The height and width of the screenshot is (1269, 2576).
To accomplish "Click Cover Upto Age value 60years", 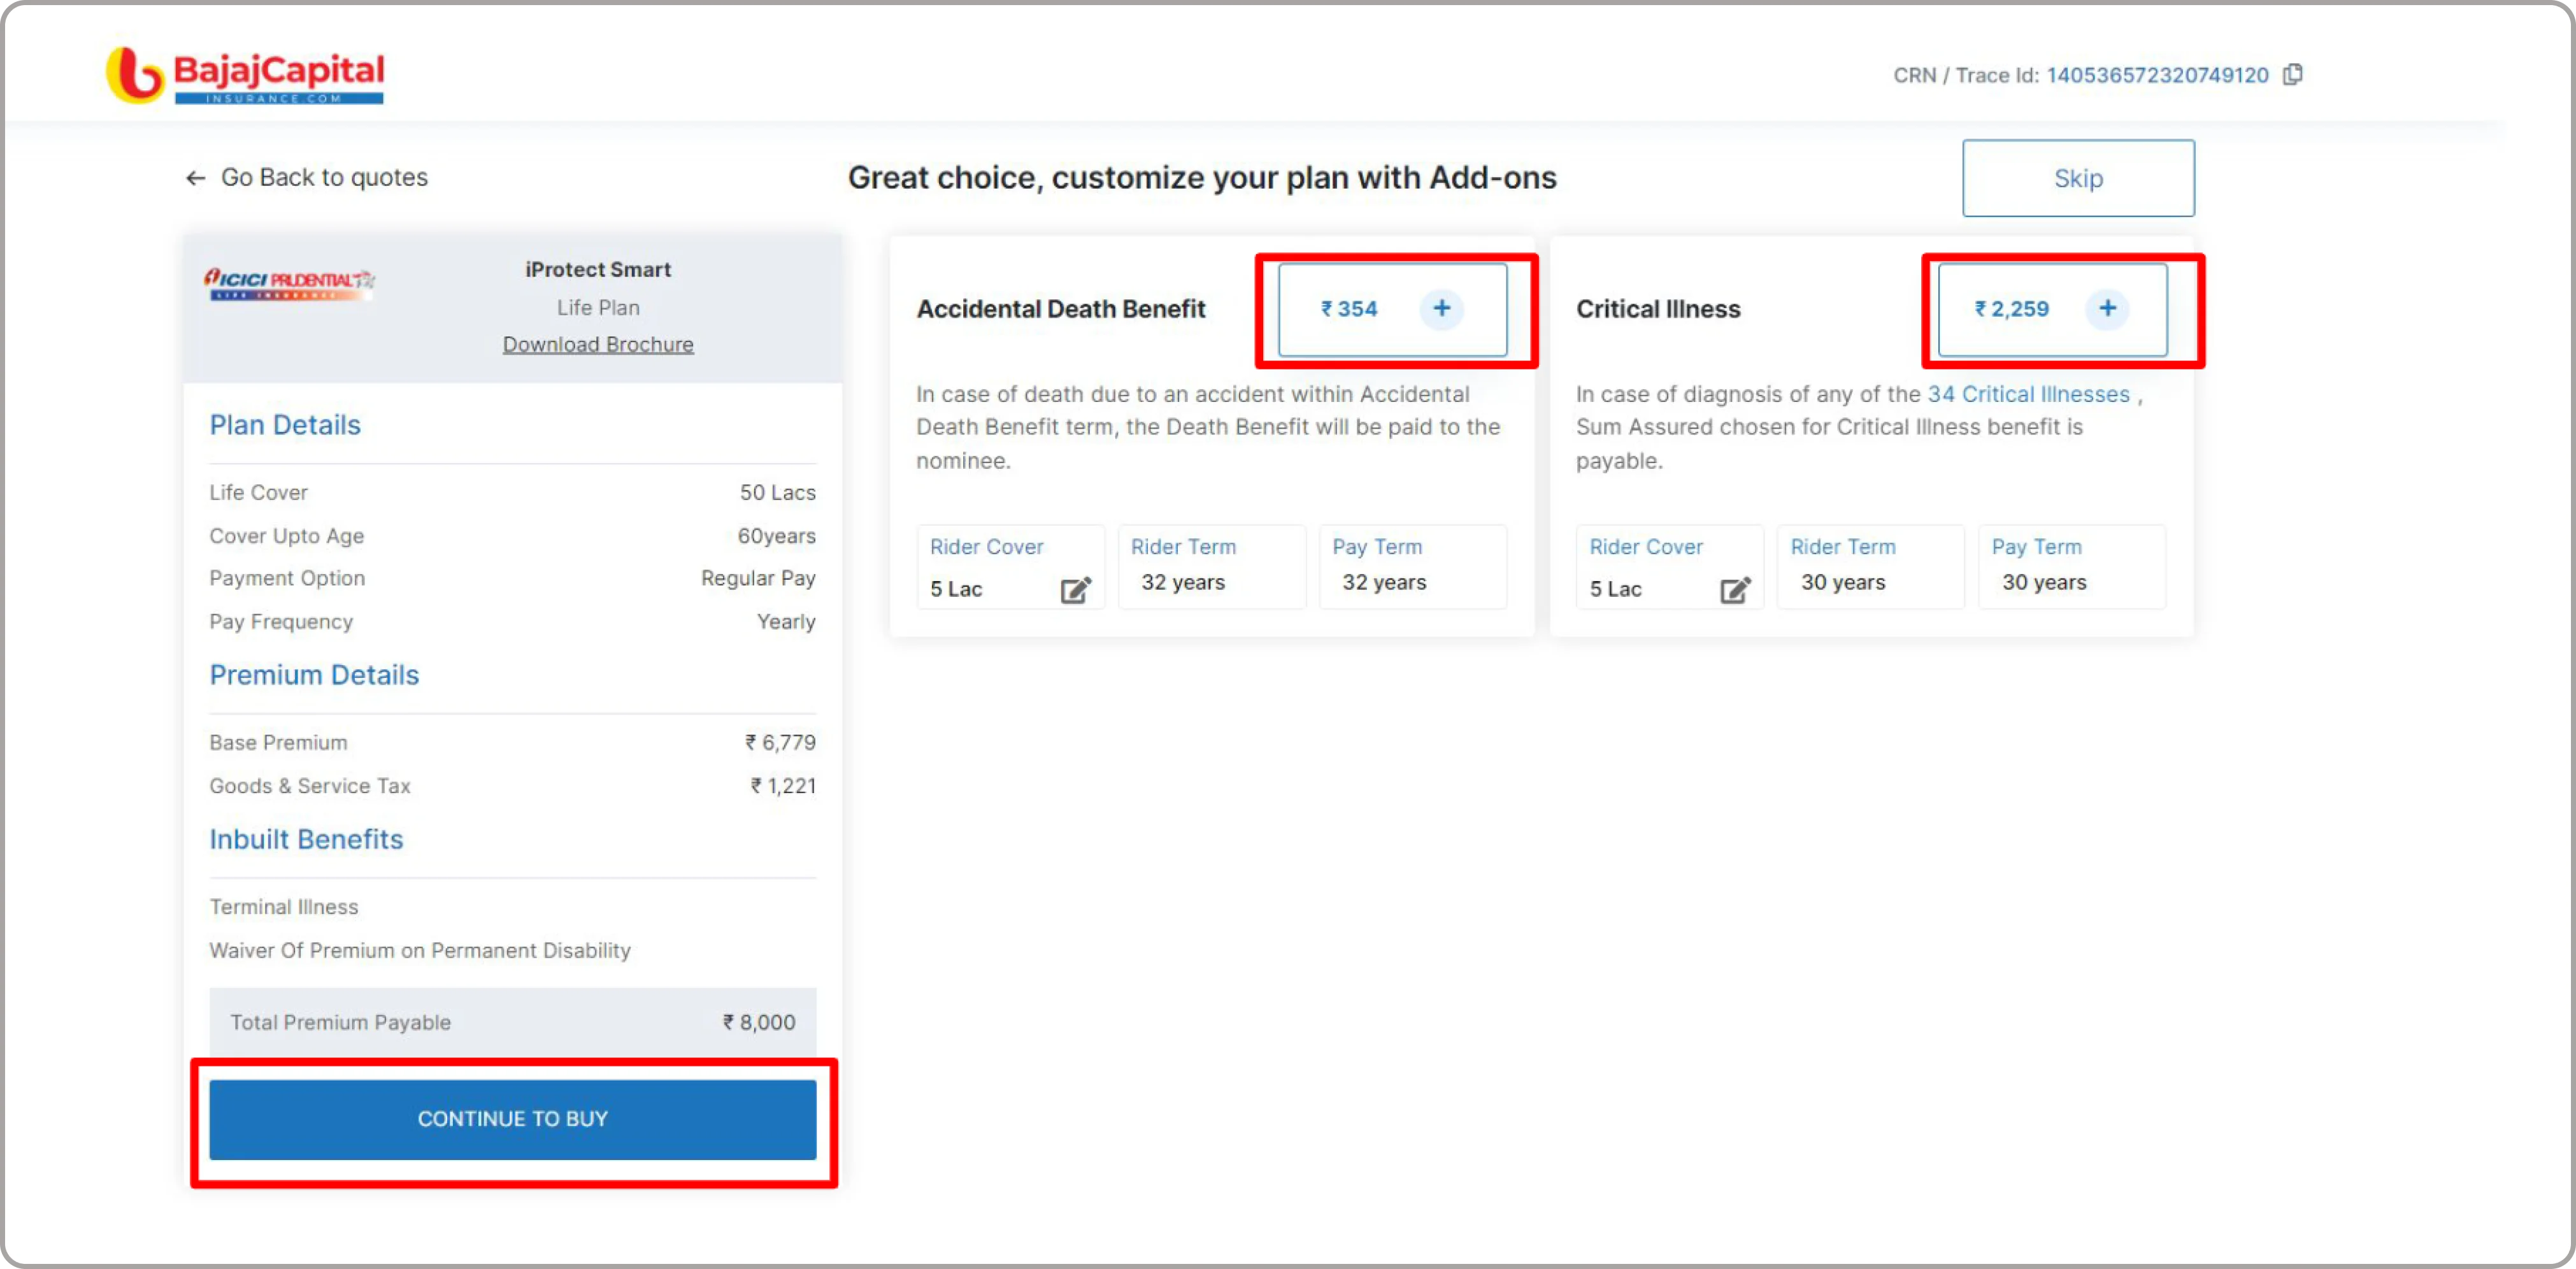I will pyautogui.click(x=776, y=536).
